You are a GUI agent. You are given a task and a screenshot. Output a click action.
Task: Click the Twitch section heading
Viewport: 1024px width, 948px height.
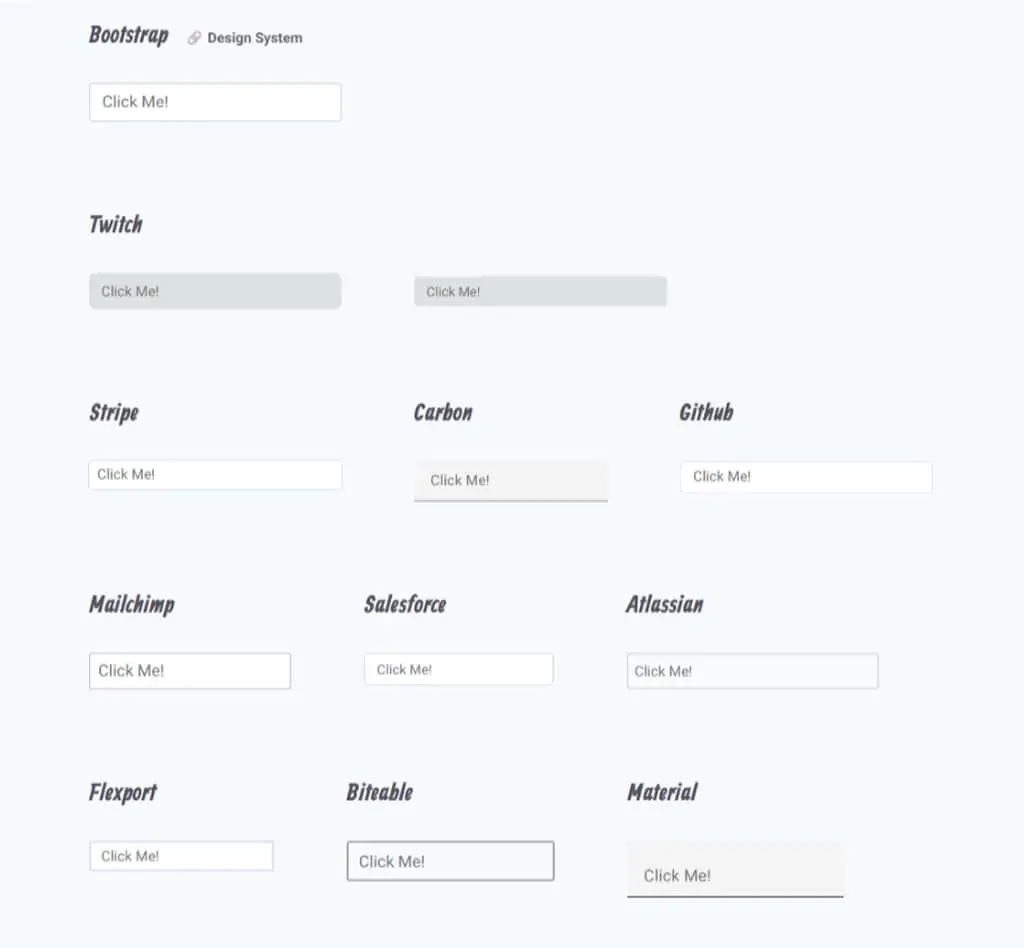click(x=116, y=224)
